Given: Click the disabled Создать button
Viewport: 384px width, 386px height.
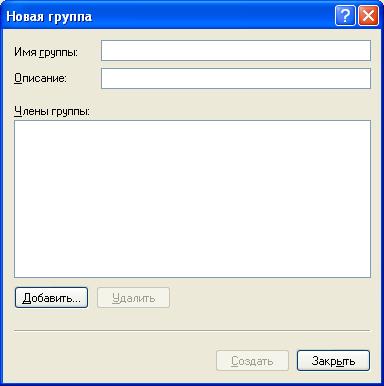Looking at the screenshot, I should 252,361.
